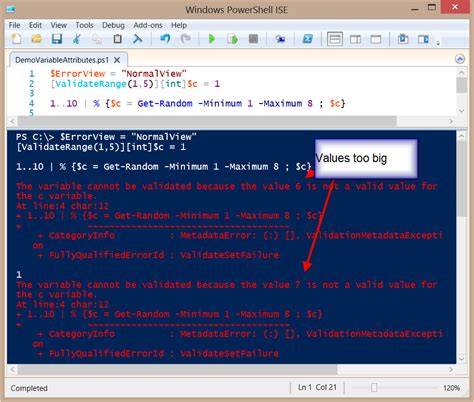The width and height of the screenshot is (474, 402).
Task: Cut selection with the scissors icon
Action: pos(77,39)
